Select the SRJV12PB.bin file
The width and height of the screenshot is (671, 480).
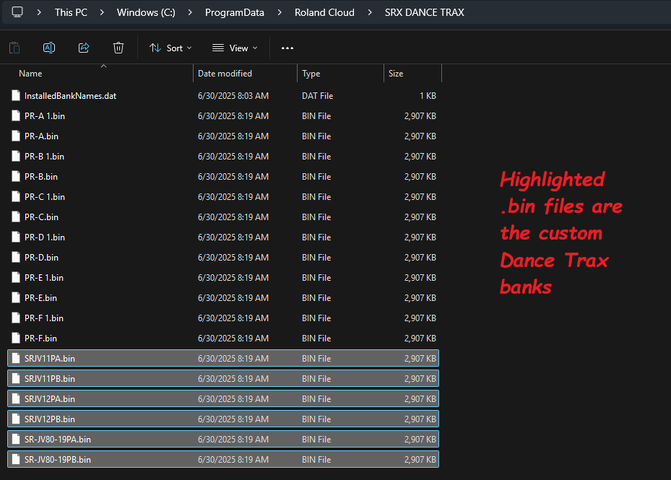(223, 419)
